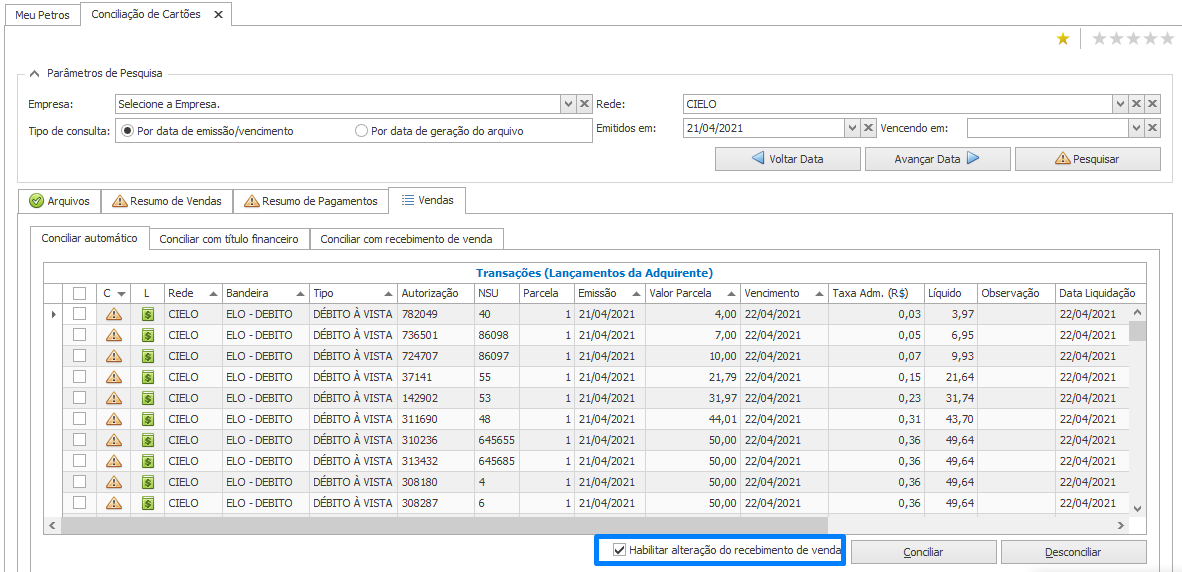Switch to Resumo de Pagamentos tab
Screen dimensions: 1182x572
(310, 201)
